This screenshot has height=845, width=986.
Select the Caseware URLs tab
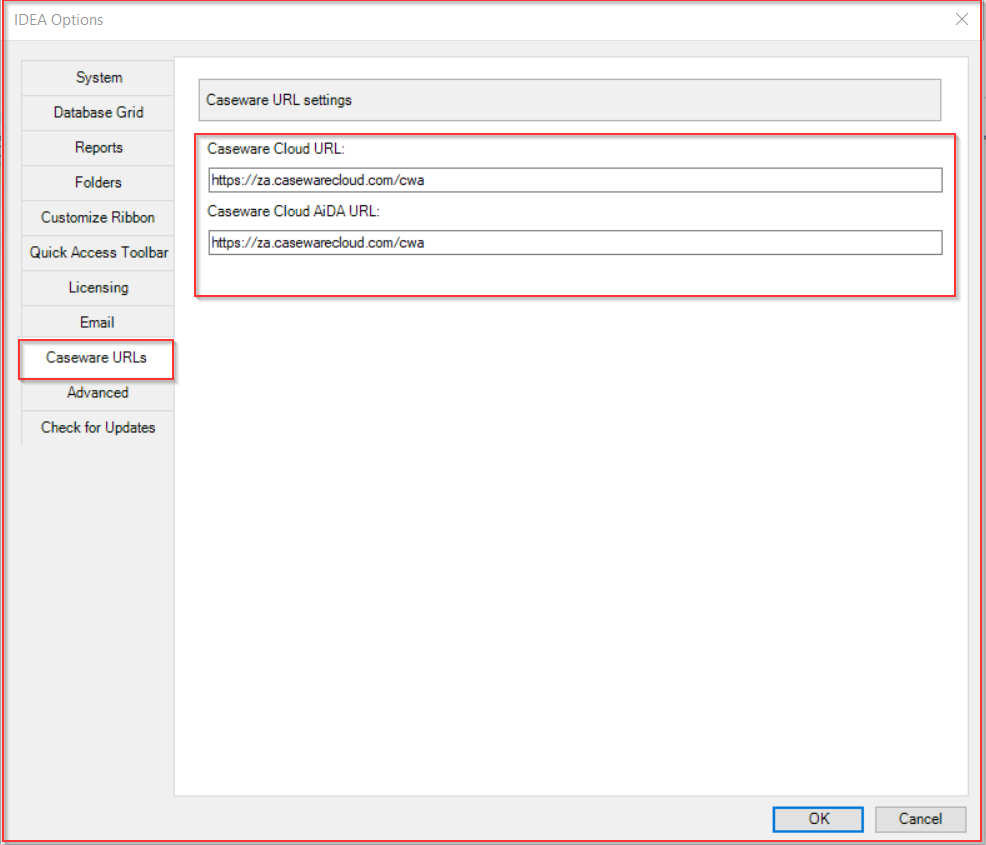coord(97,358)
